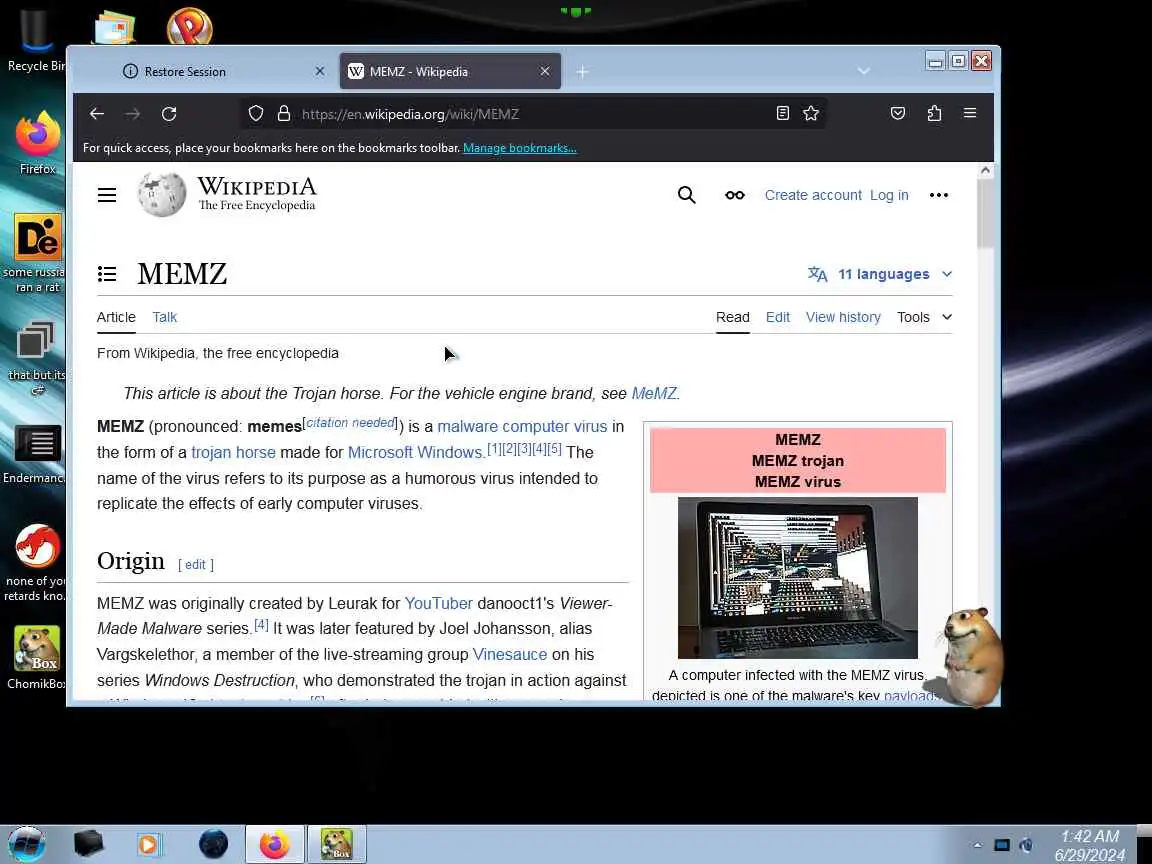Open the infected laptop infobox image
Viewport: 1152px width, 864px height.
coord(797,577)
